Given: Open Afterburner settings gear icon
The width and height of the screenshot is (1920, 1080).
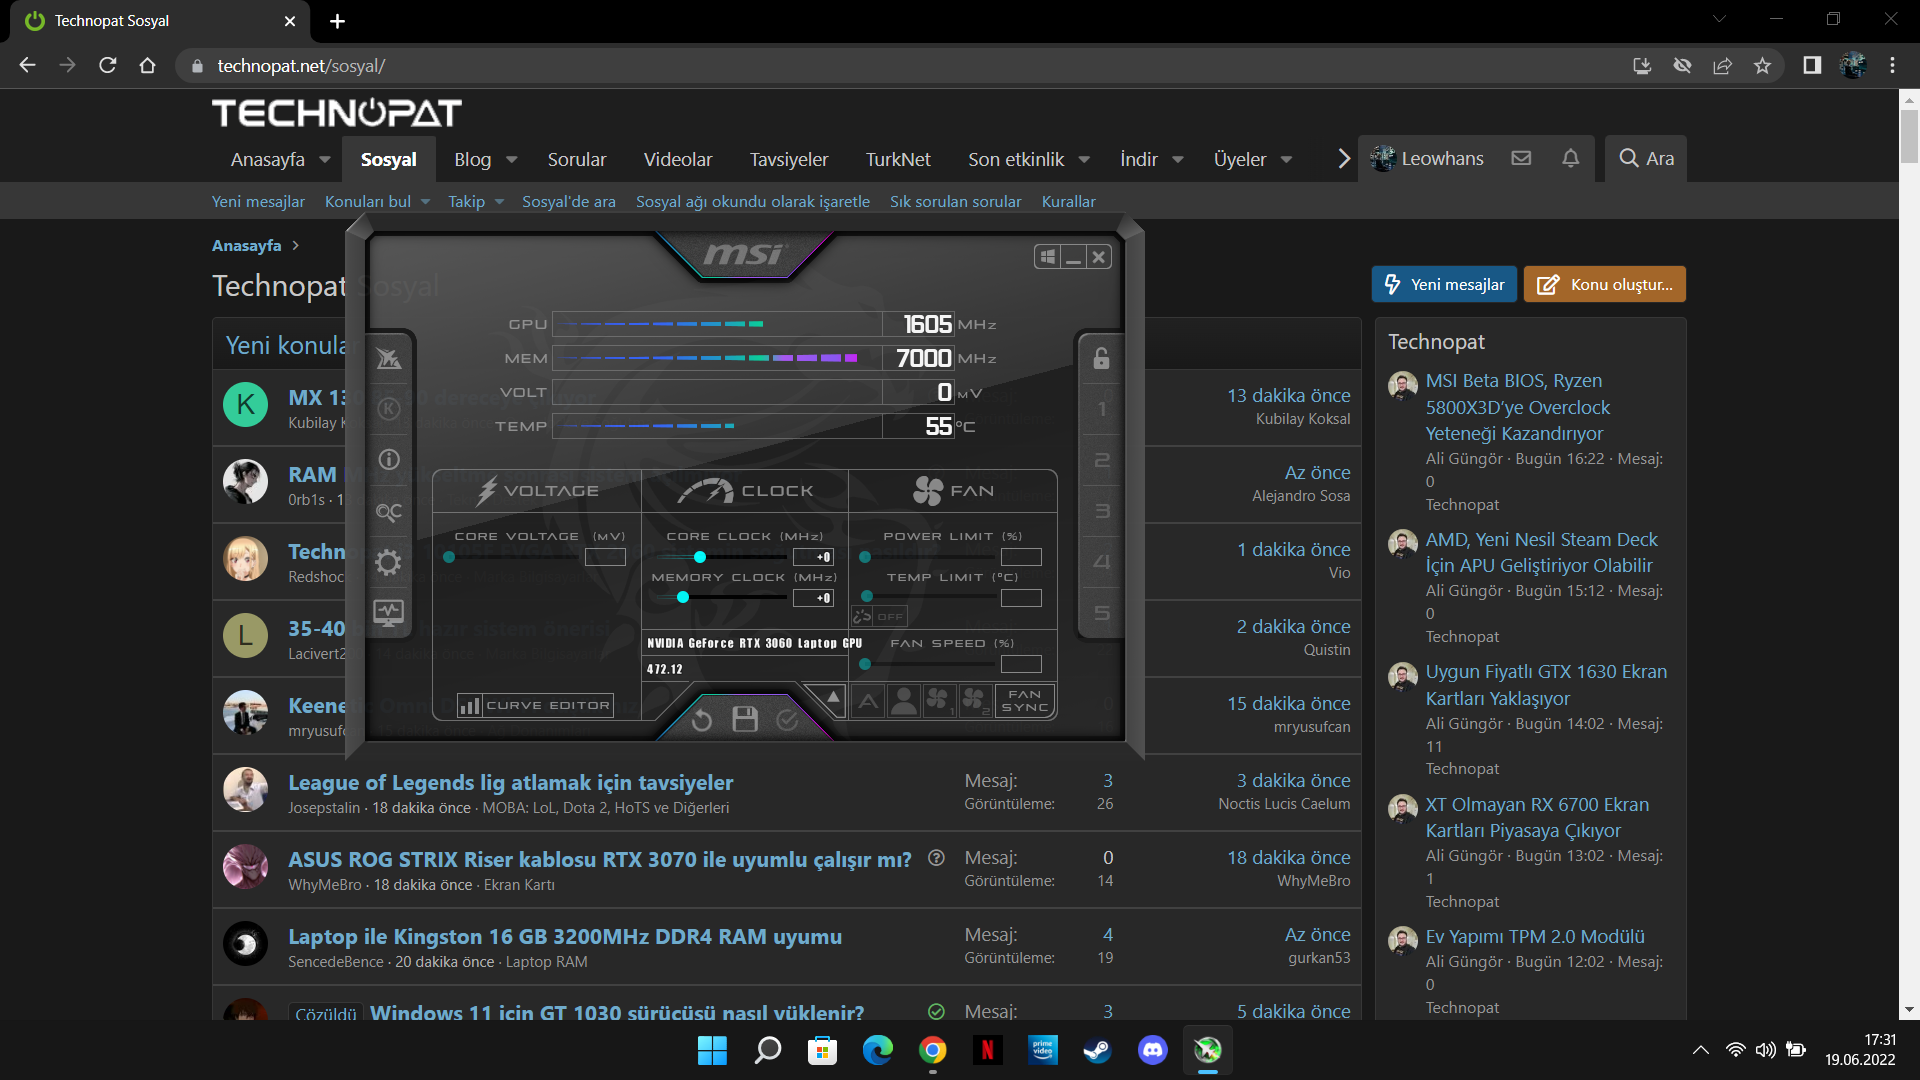Looking at the screenshot, I should click(388, 563).
